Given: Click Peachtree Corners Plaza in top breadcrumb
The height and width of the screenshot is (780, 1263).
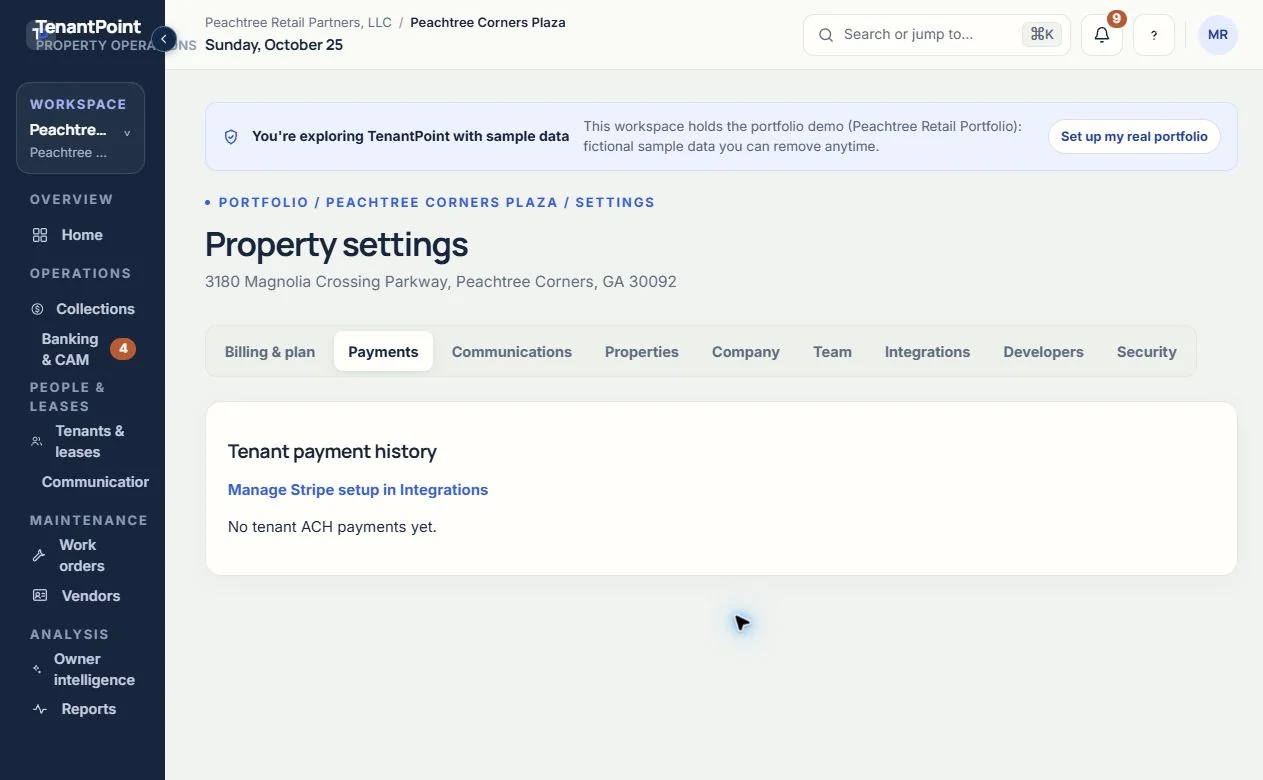Looking at the screenshot, I should 488,22.
